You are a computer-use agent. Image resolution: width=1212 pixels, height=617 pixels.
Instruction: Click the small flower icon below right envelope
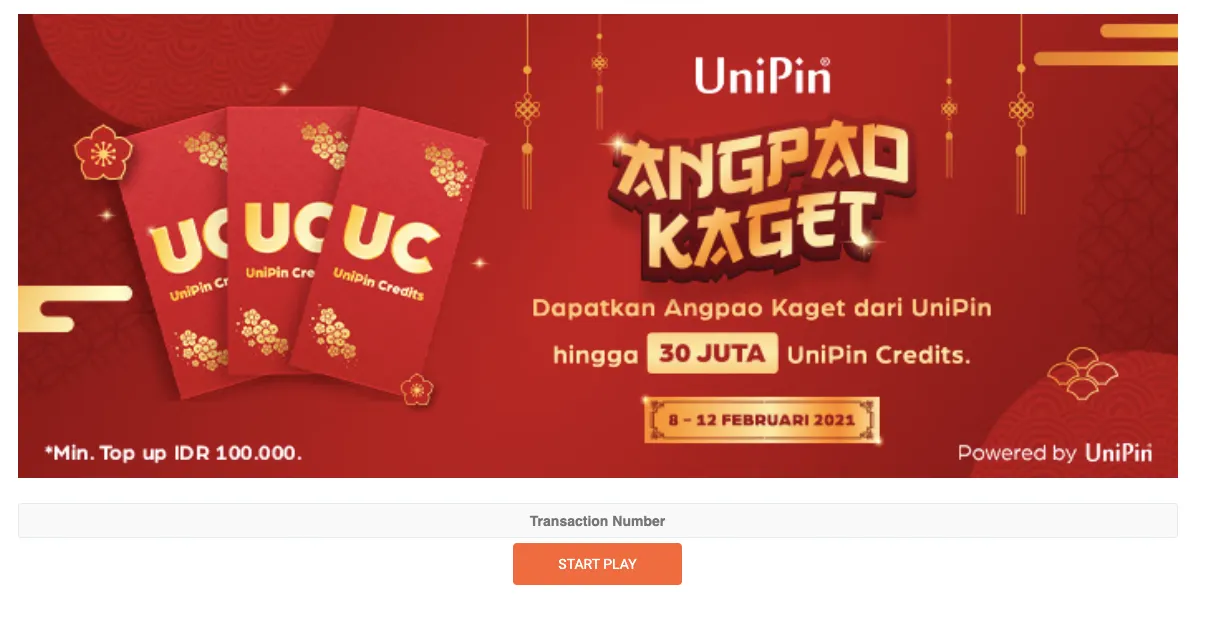coord(417,388)
